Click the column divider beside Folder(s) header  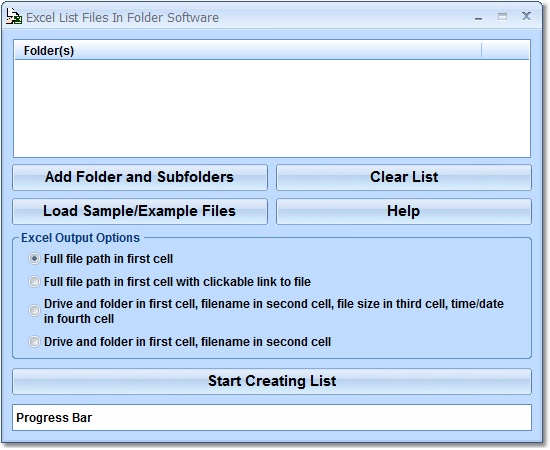click(482, 51)
